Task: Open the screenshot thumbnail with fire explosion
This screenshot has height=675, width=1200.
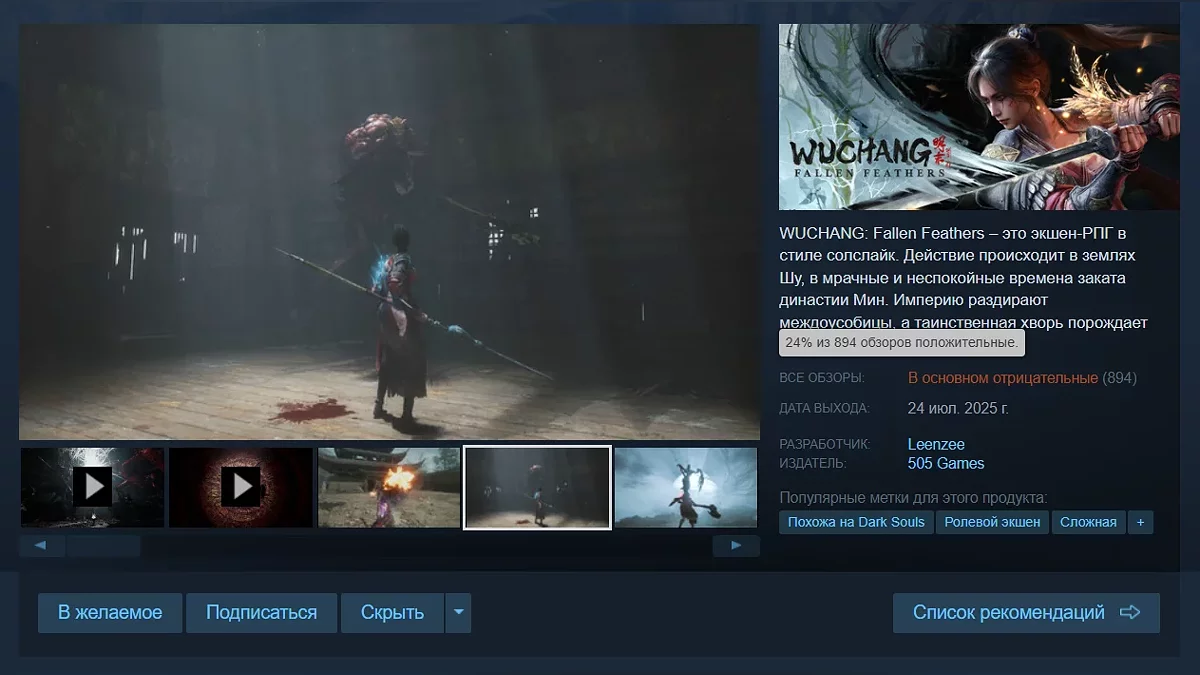Action: (389, 487)
